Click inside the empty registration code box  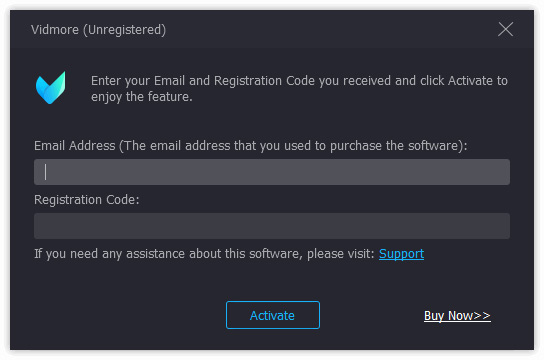(x=272, y=226)
